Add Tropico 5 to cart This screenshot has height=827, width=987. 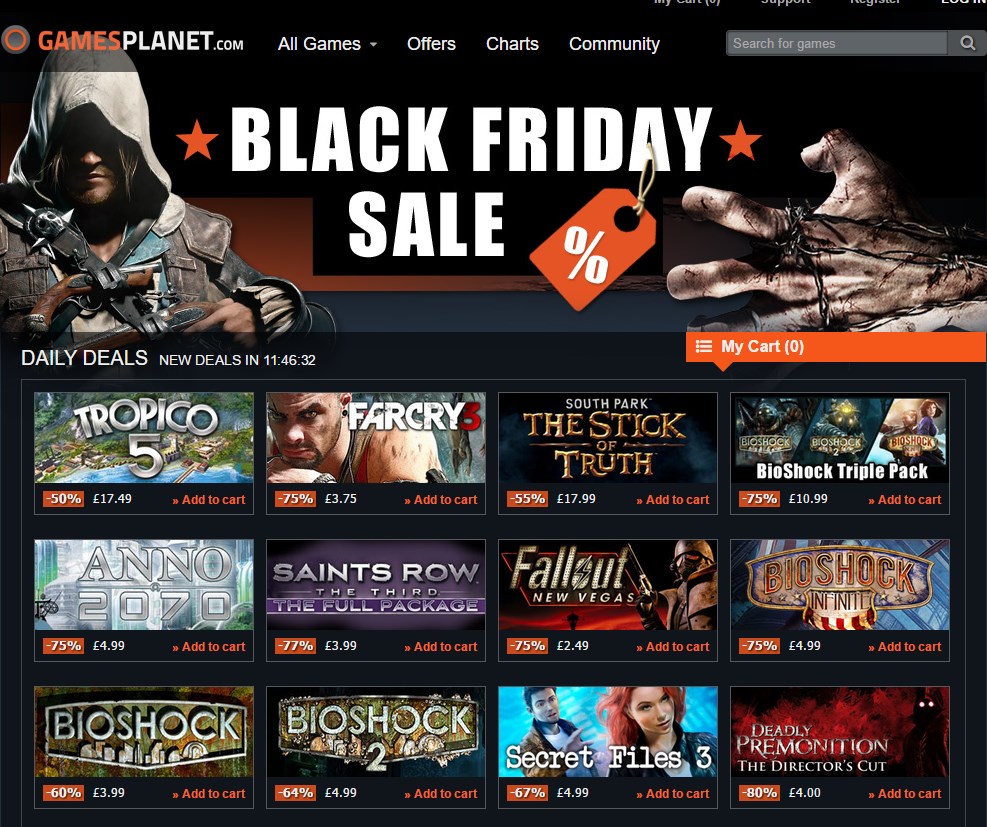[209, 500]
